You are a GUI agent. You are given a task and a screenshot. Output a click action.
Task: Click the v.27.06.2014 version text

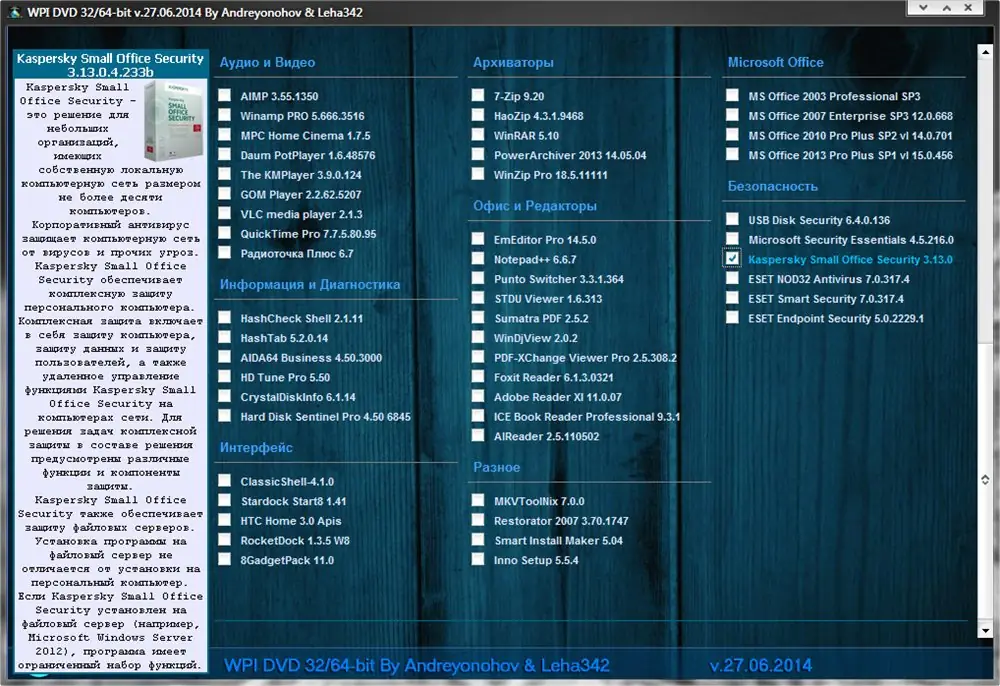point(761,666)
